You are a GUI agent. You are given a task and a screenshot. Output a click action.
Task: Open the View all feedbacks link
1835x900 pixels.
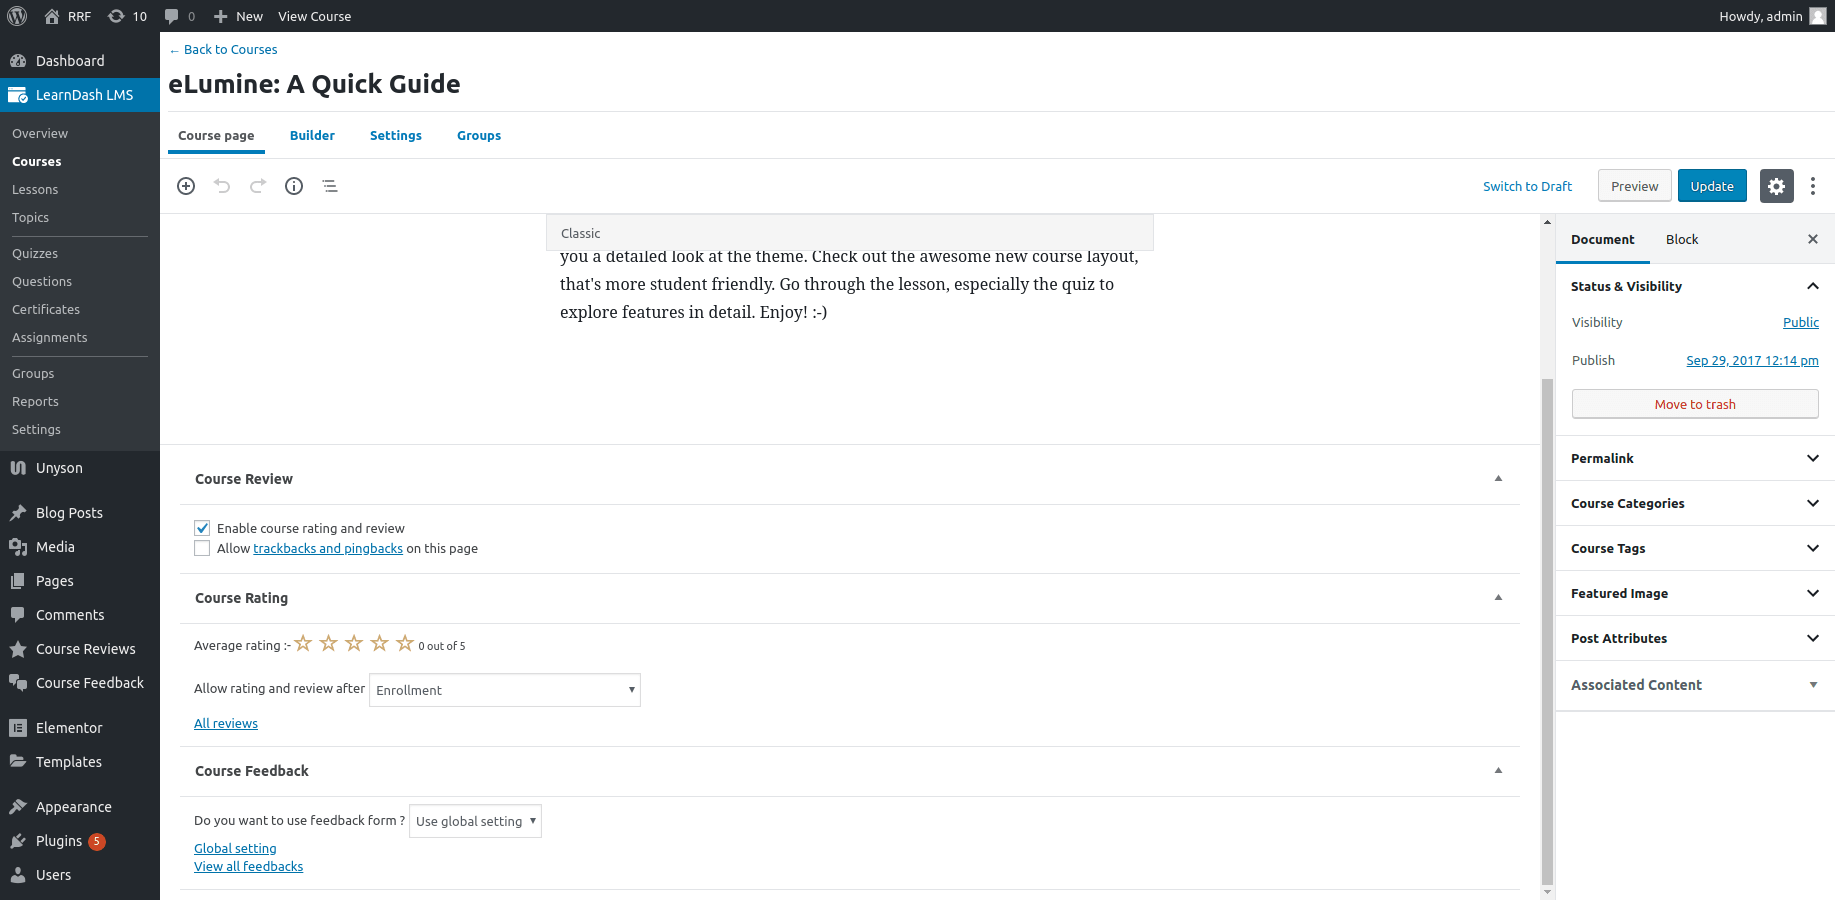pos(248,867)
